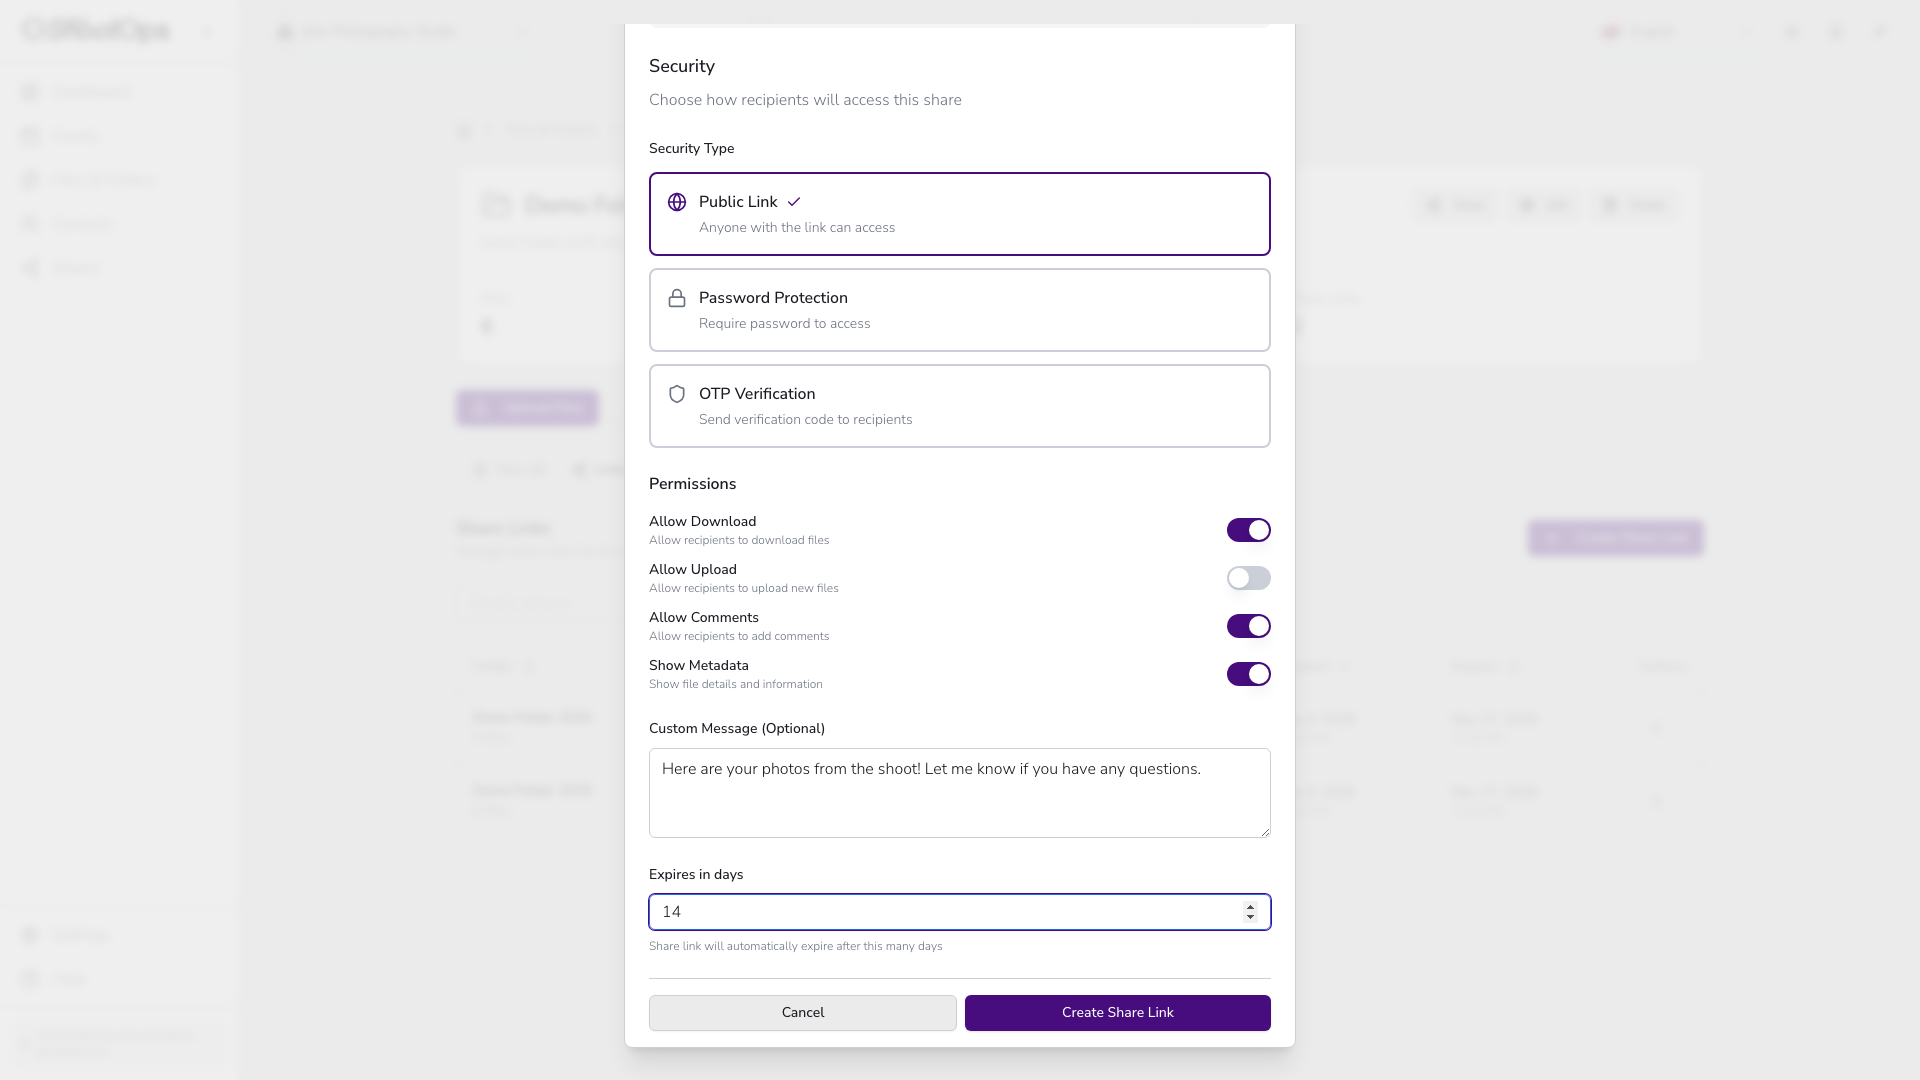
Task: Switch off the Show Metadata toggle
Action: click(x=1248, y=674)
